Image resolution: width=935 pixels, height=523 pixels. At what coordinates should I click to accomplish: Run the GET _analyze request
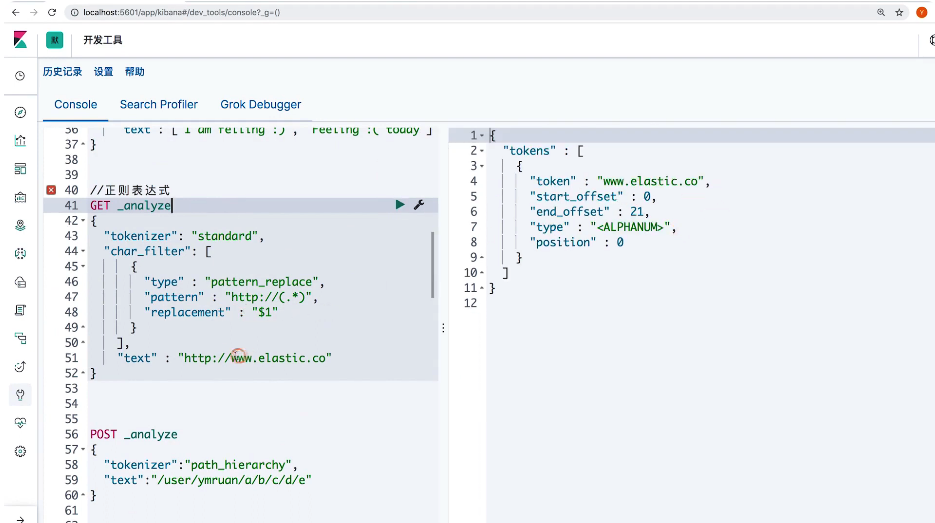[400, 205]
